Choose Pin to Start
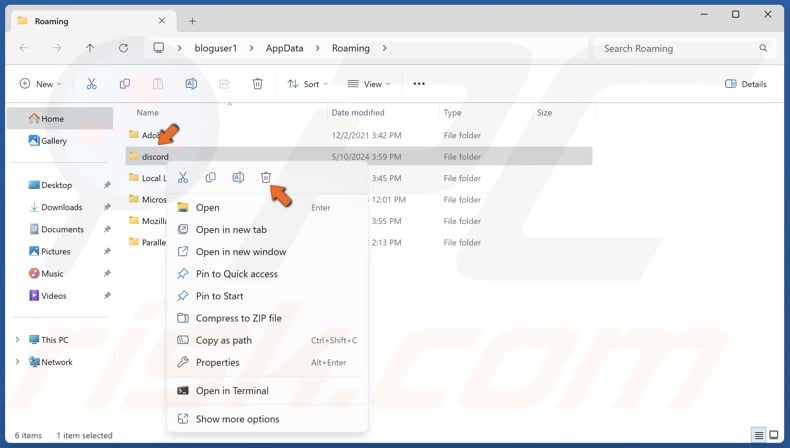This screenshot has width=790, height=448. [267, 296]
